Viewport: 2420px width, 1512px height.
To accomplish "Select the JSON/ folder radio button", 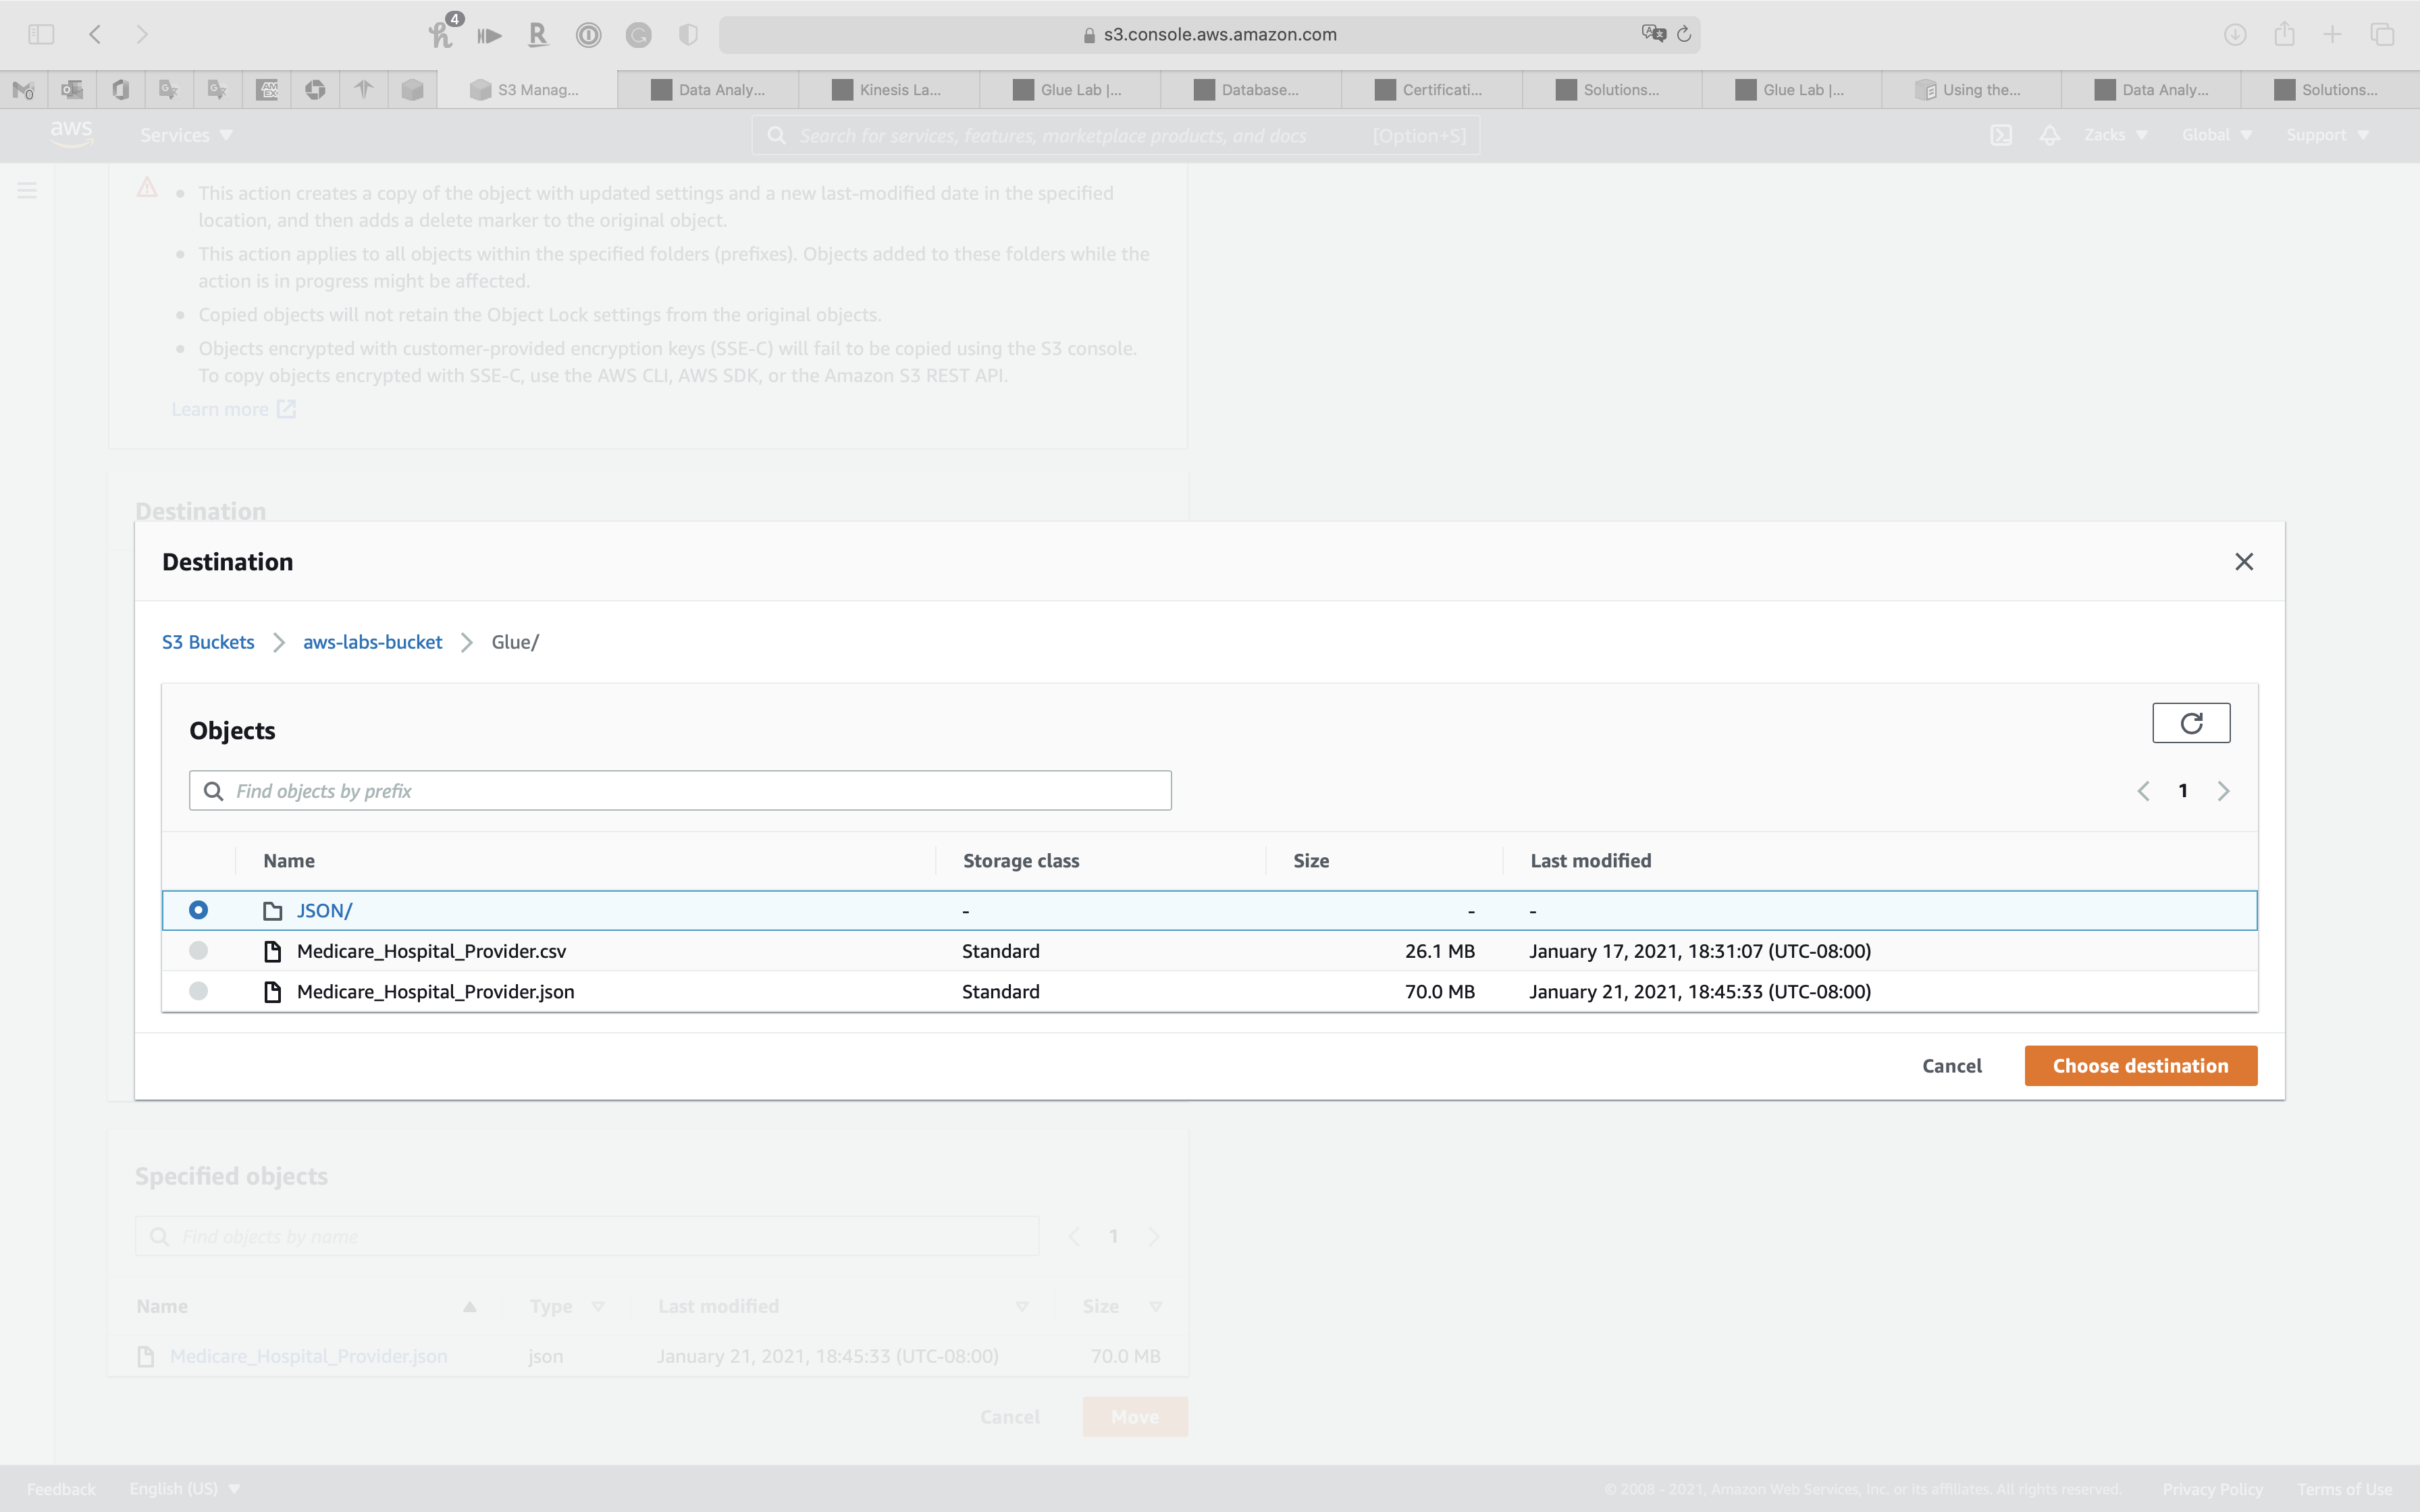I will [198, 910].
